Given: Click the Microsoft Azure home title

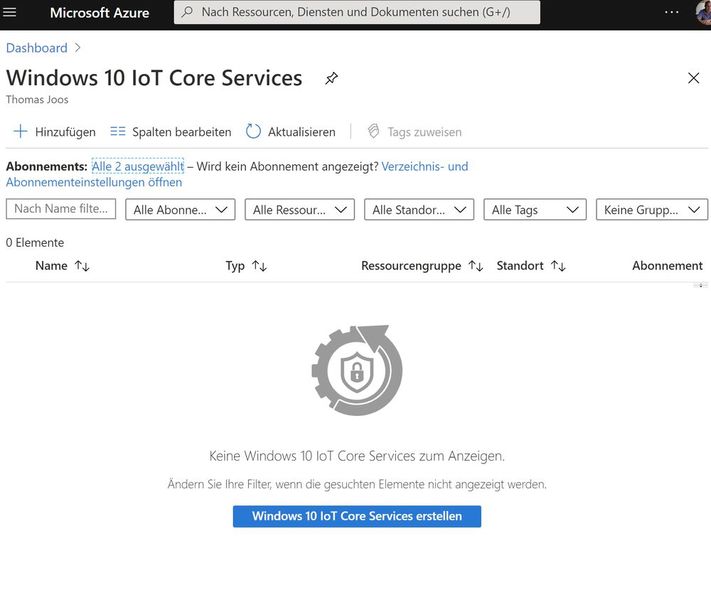Looking at the screenshot, I should click(99, 12).
